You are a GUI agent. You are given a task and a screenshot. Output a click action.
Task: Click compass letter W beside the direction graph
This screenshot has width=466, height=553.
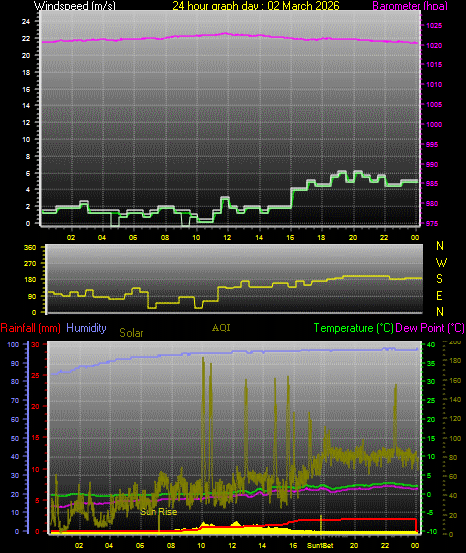pos(441,262)
